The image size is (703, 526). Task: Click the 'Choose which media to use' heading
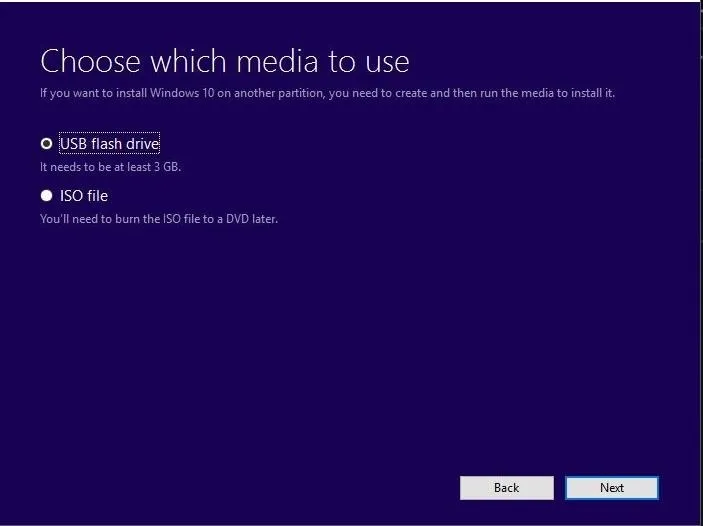point(225,61)
